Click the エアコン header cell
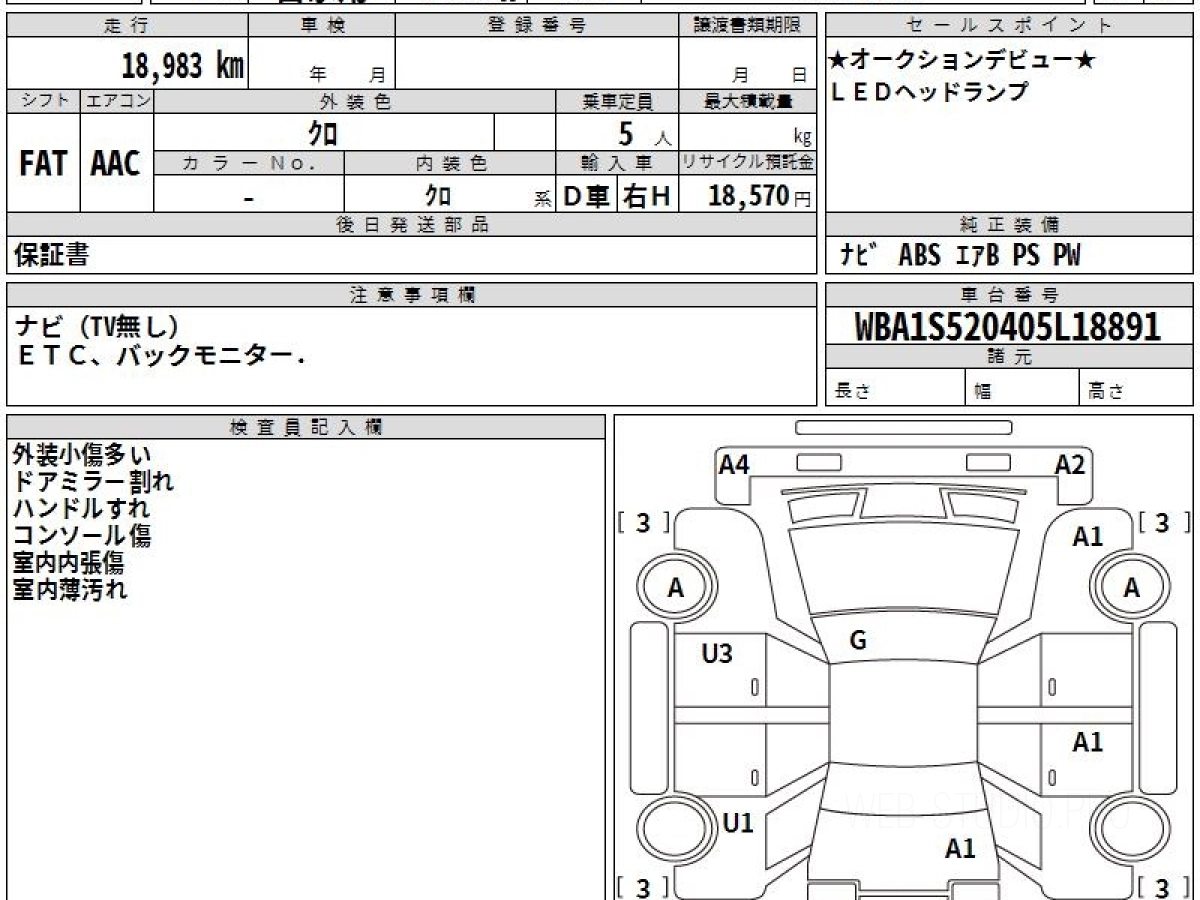Image resolution: width=1200 pixels, height=900 pixels. pos(117,101)
